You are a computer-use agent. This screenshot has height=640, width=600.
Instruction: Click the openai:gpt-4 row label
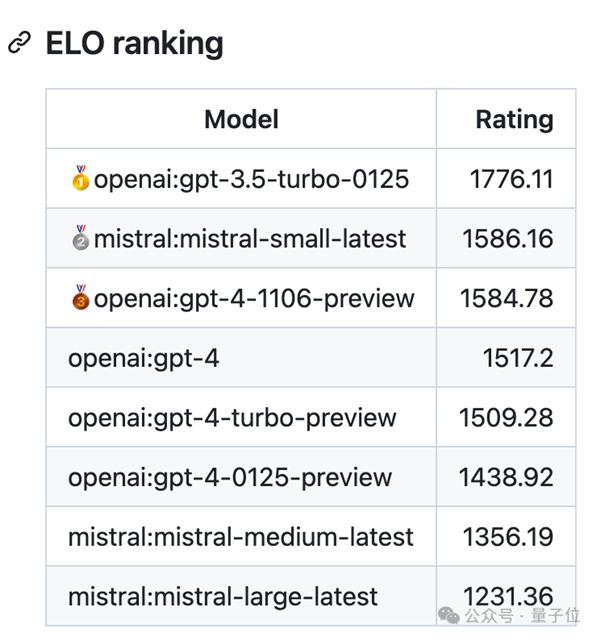click(x=143, y=358)
